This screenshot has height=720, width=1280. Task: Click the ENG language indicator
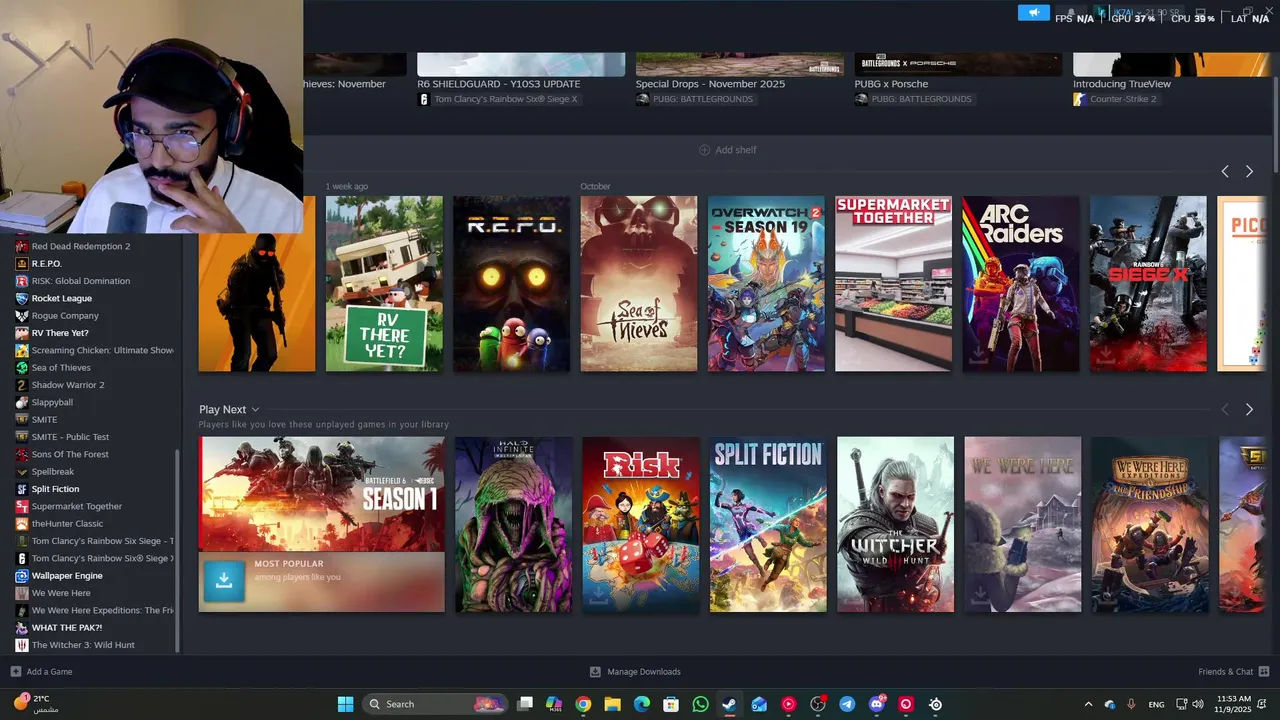click(1156, 704)
